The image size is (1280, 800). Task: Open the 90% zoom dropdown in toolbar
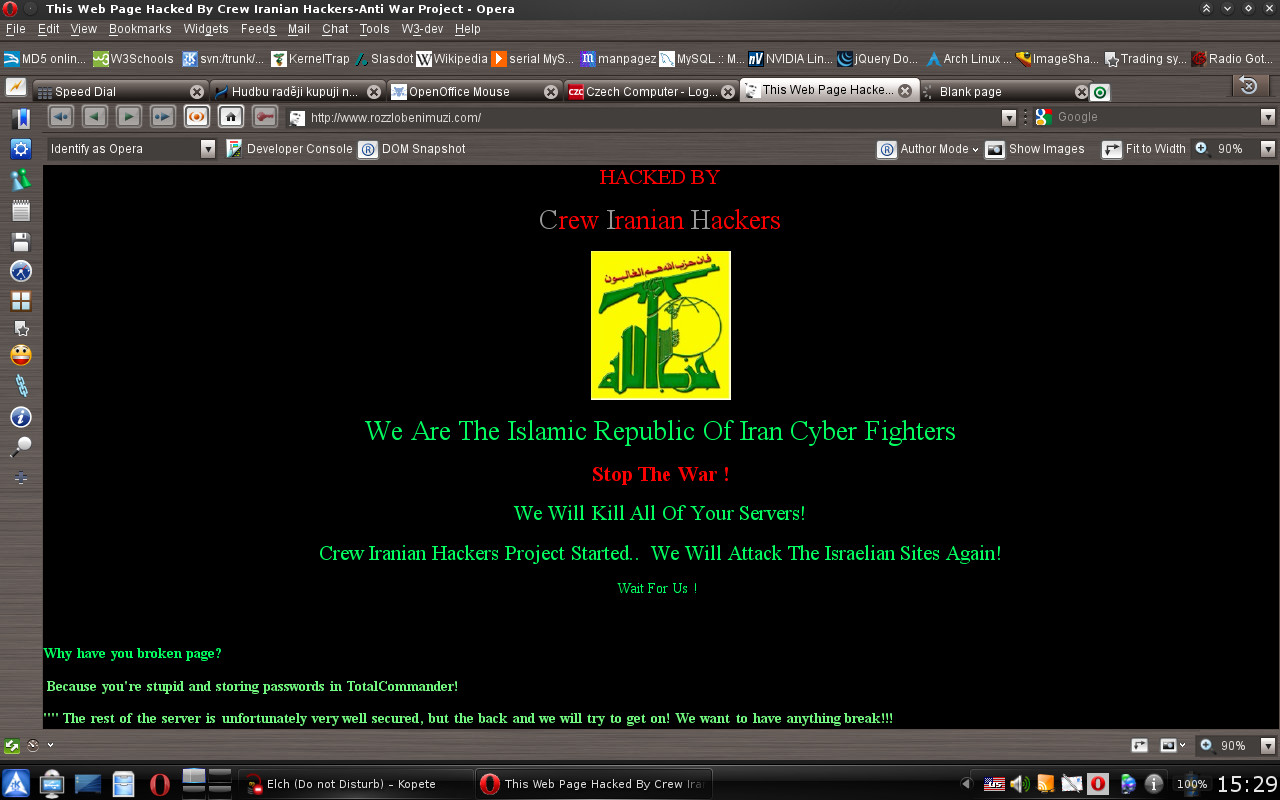tap(1268, 149)
